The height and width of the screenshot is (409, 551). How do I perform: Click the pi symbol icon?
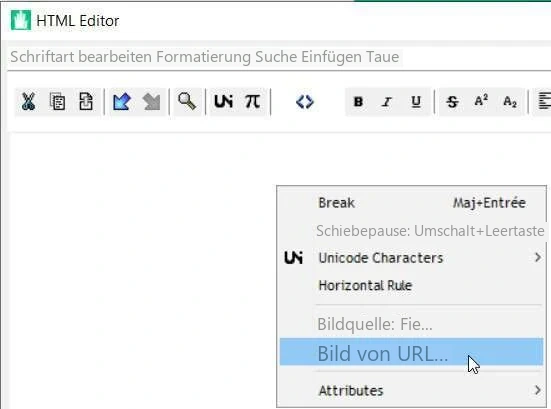tap(252, 101)
